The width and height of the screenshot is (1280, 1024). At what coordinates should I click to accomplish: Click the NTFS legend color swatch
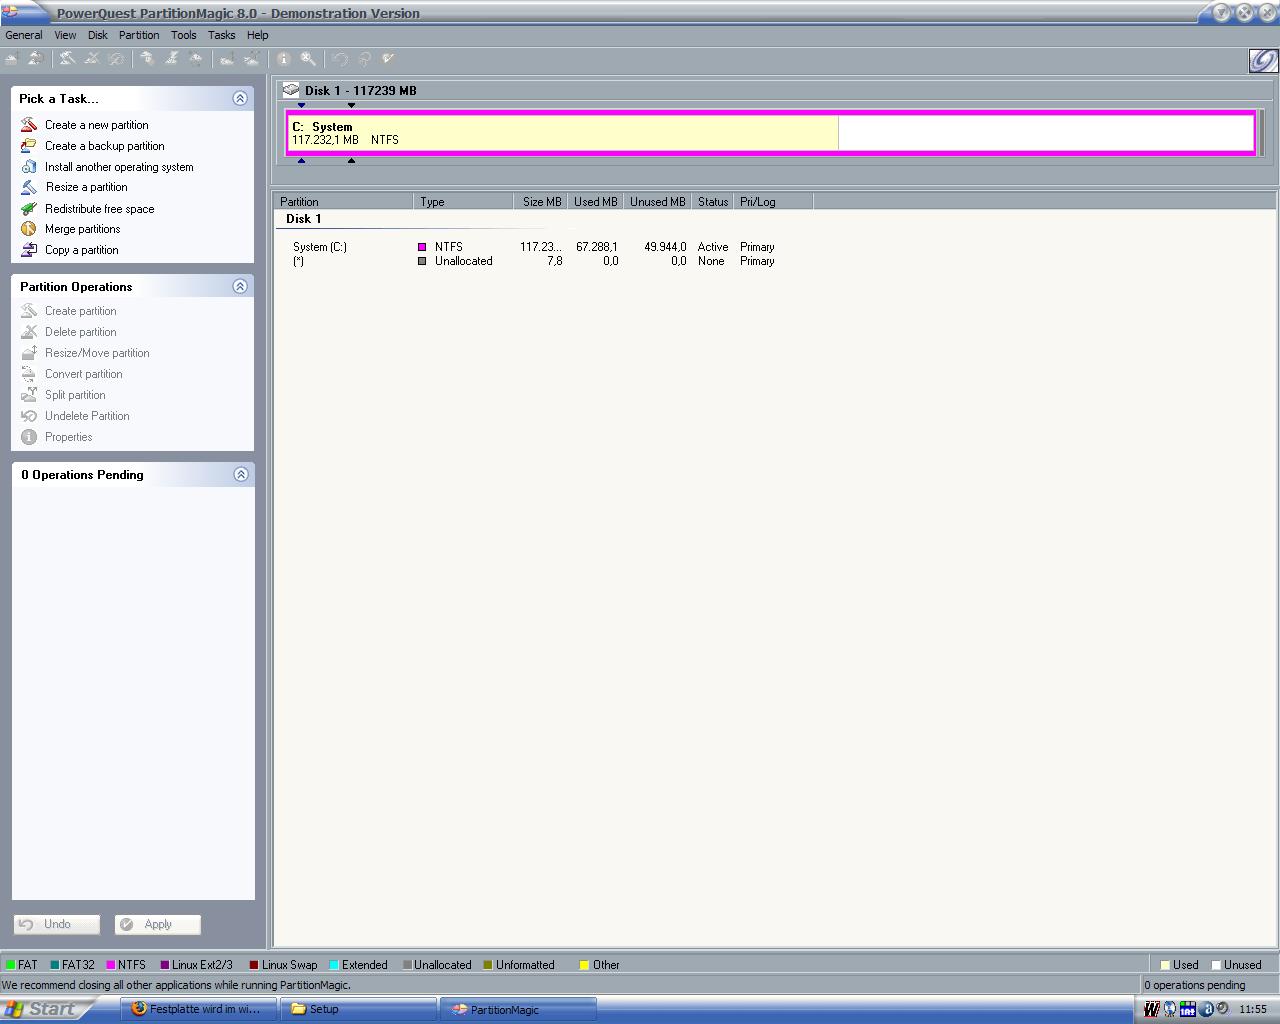point(111,965)
